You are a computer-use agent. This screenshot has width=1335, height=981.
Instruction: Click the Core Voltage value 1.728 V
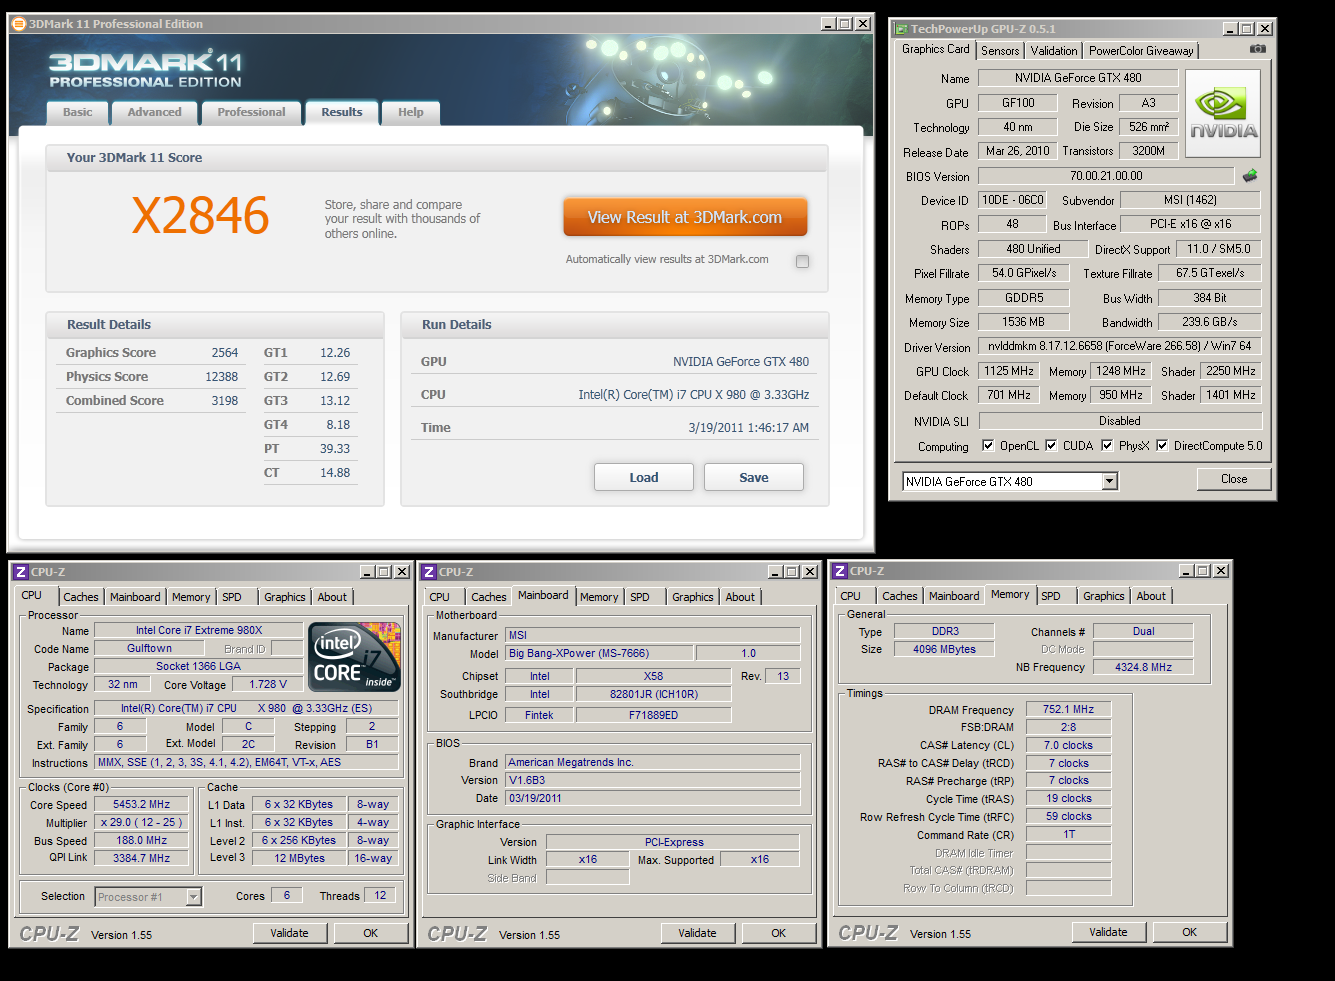267,684
